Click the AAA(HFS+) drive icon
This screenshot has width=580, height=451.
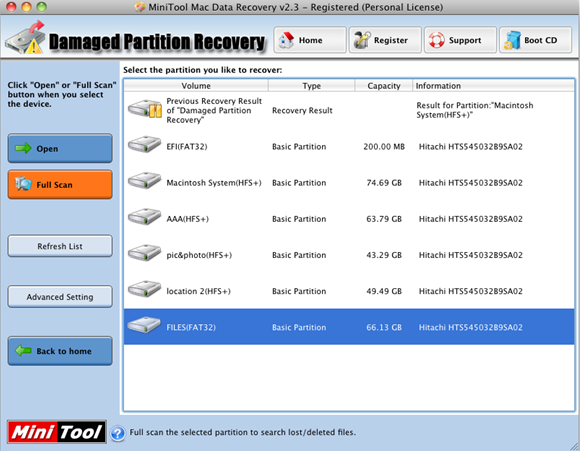[144, 217]
